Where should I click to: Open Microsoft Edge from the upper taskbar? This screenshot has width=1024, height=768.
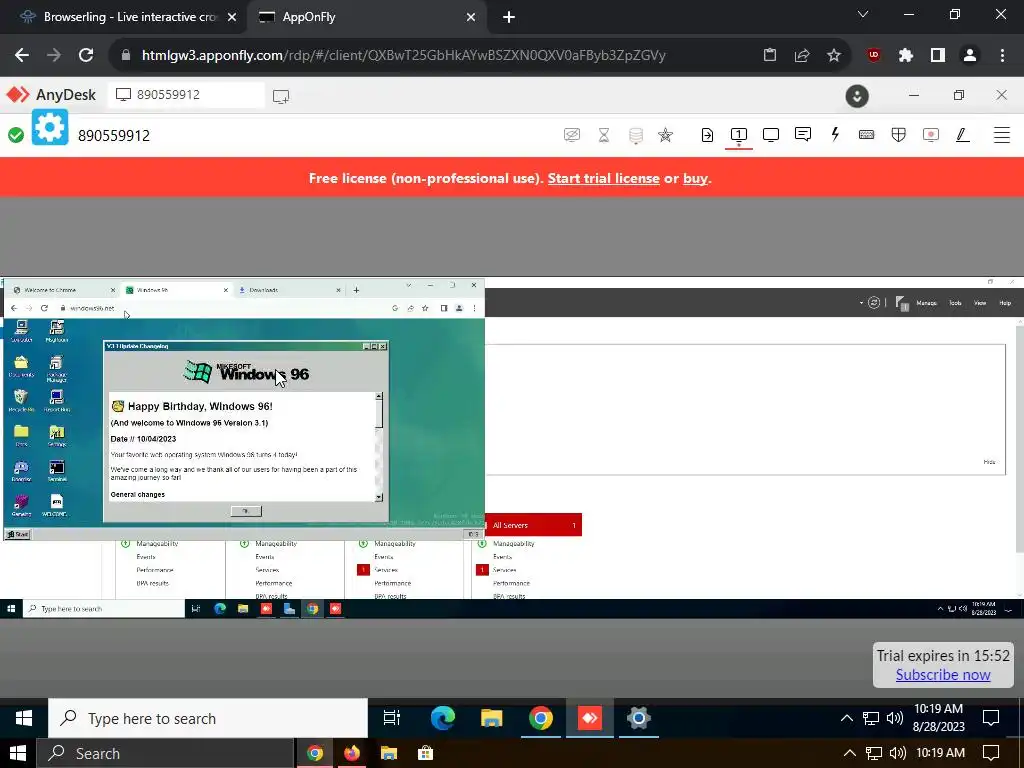(x=443, y=718)
